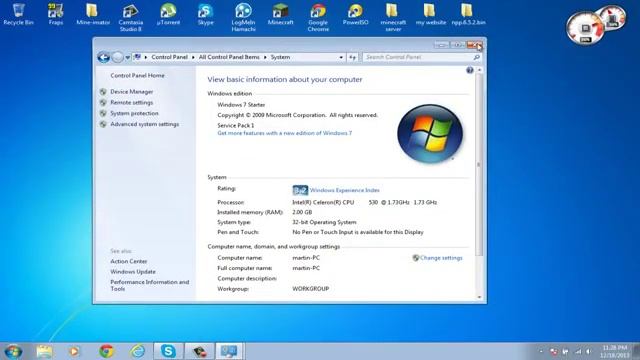Open Action Center link
The width and height of the screenshot is (640, 360).
pos(129,261)
